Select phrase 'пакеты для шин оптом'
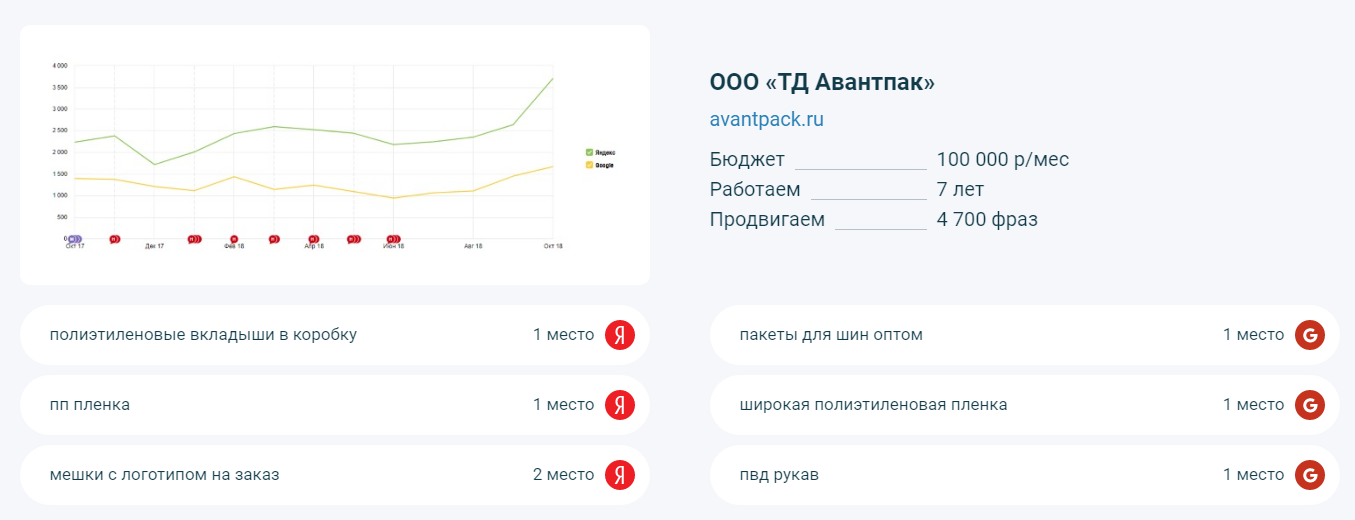This screenshot has height=520, width=1355. click(831, 335)
